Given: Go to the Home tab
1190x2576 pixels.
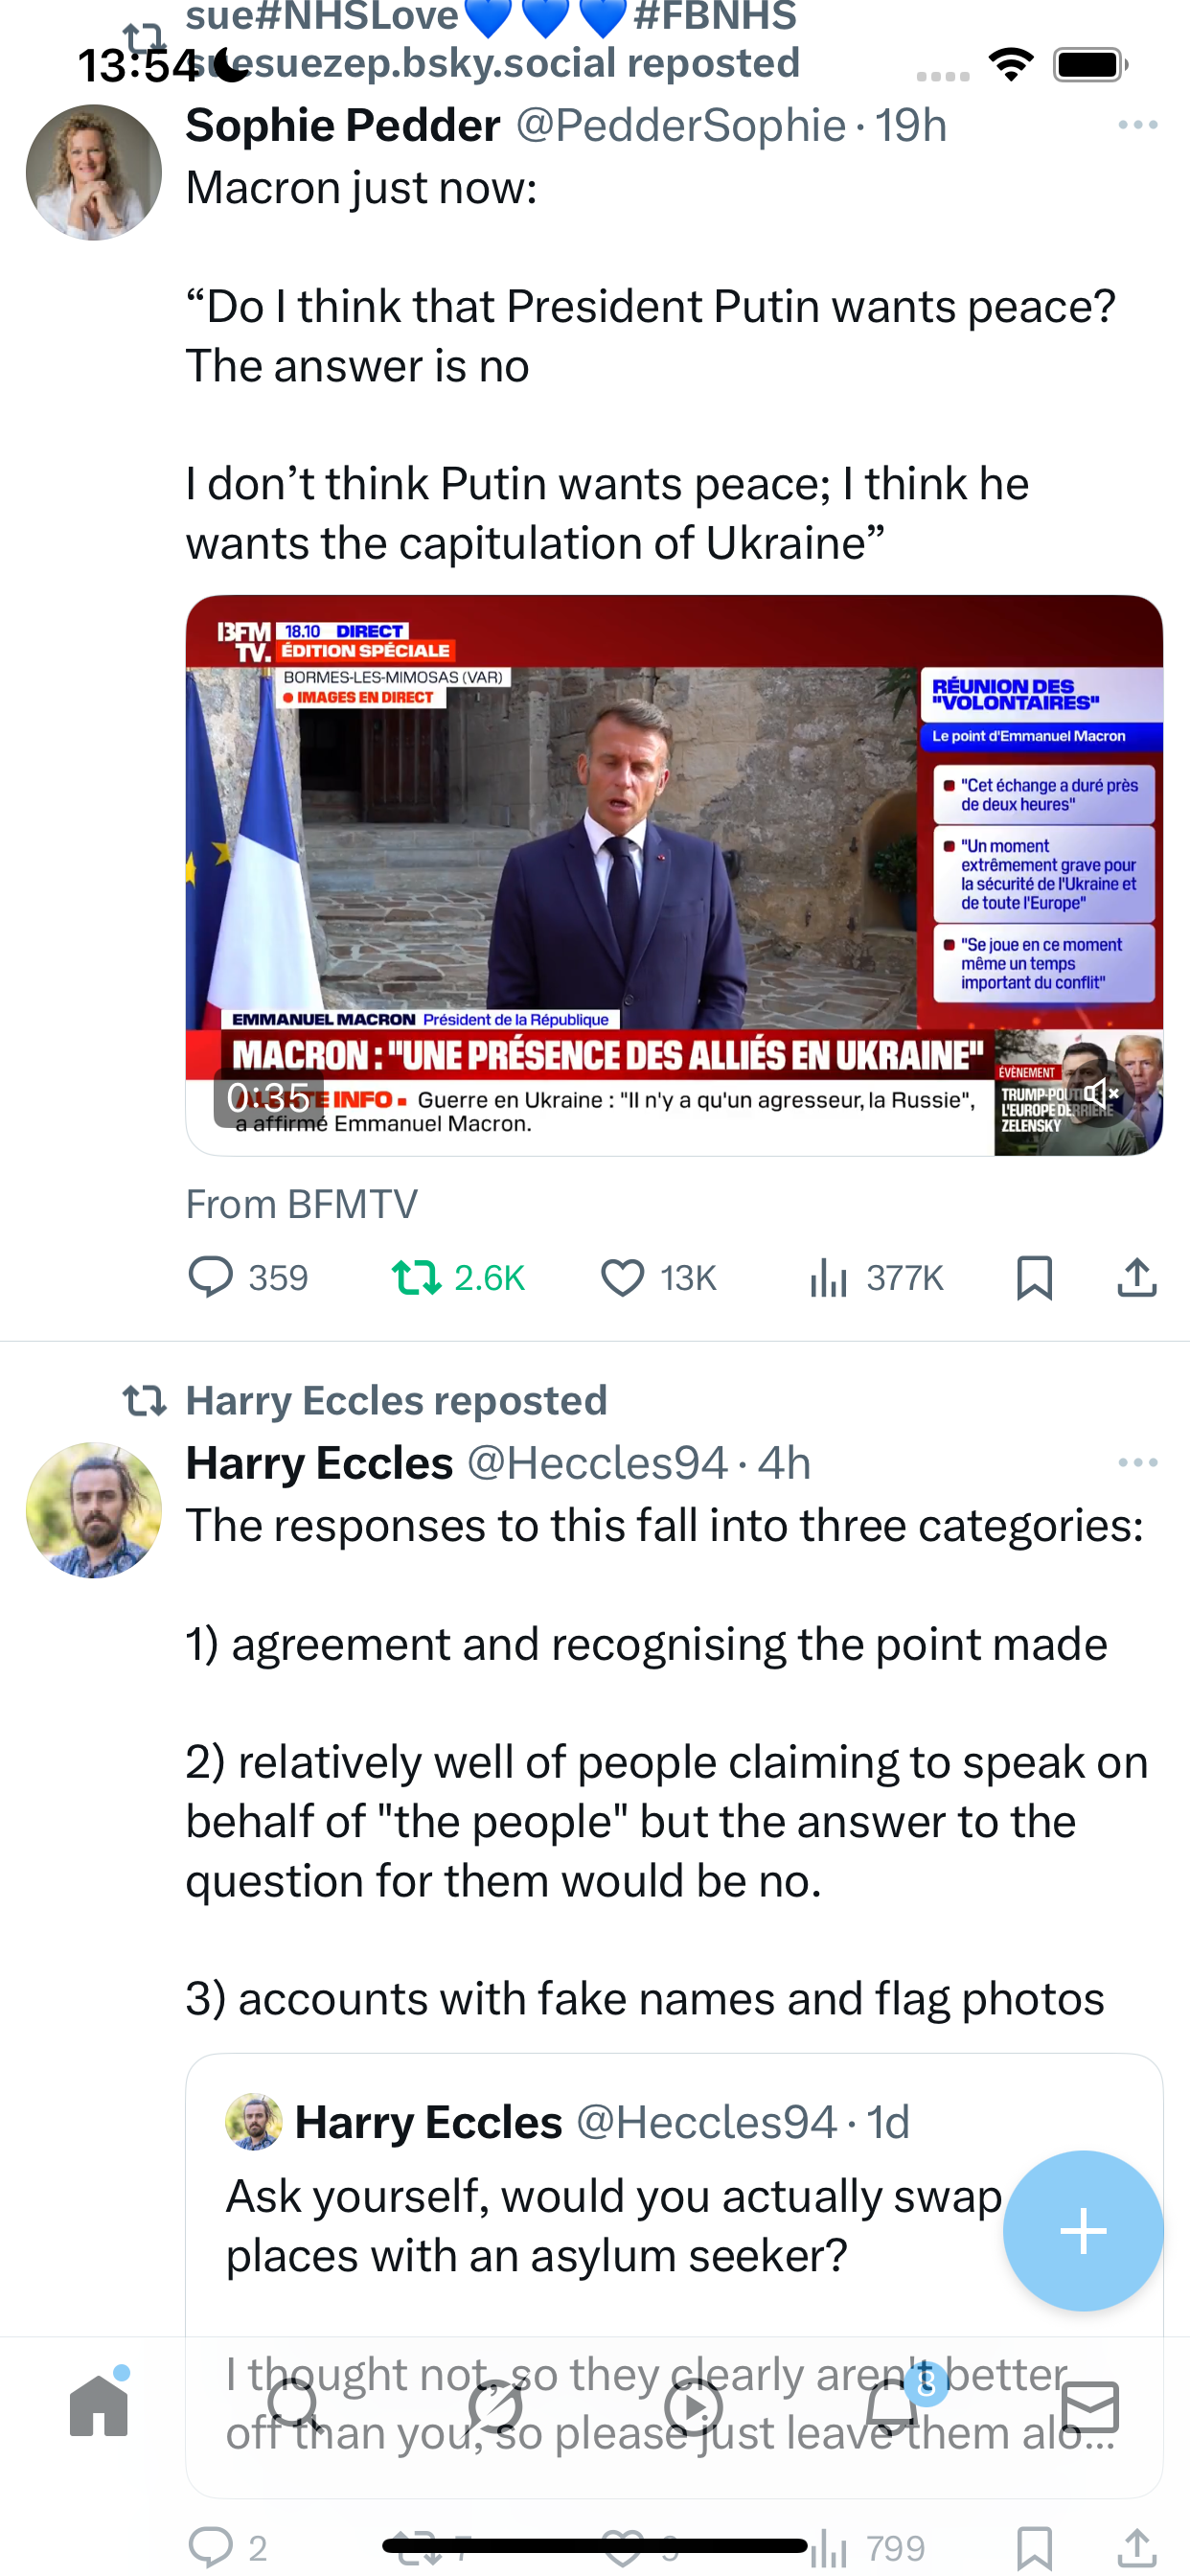Looking at the screenshot, I should [99, 2406].
